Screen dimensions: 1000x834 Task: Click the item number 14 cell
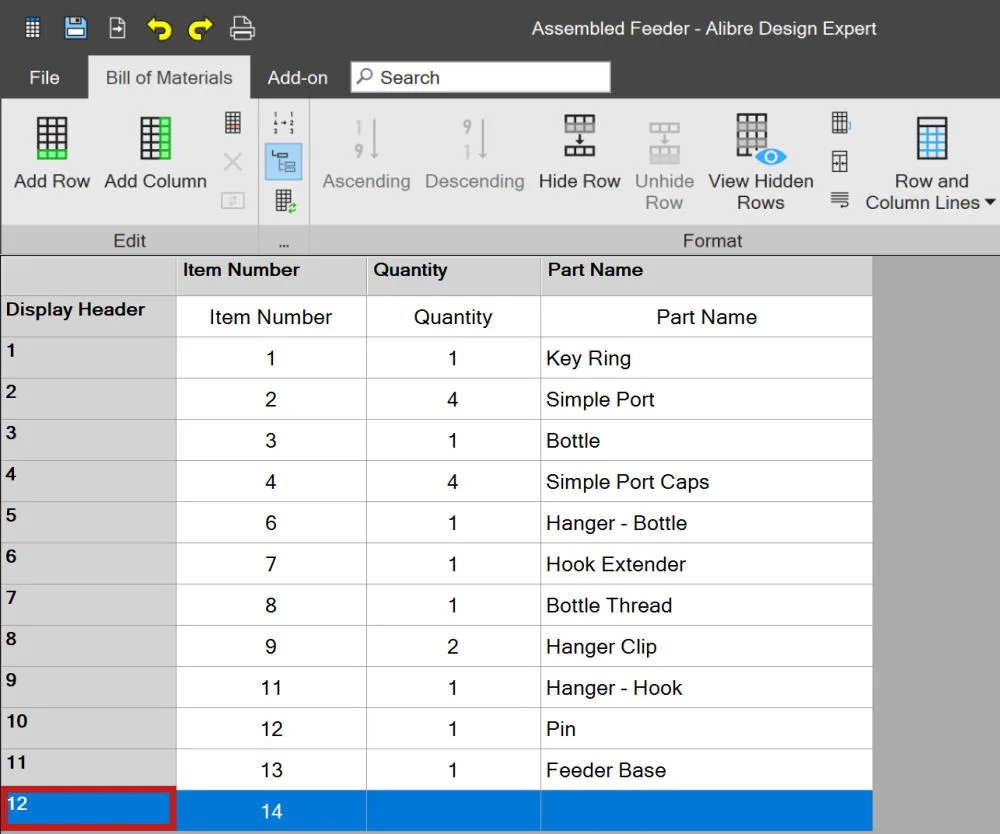click(272, 811)
